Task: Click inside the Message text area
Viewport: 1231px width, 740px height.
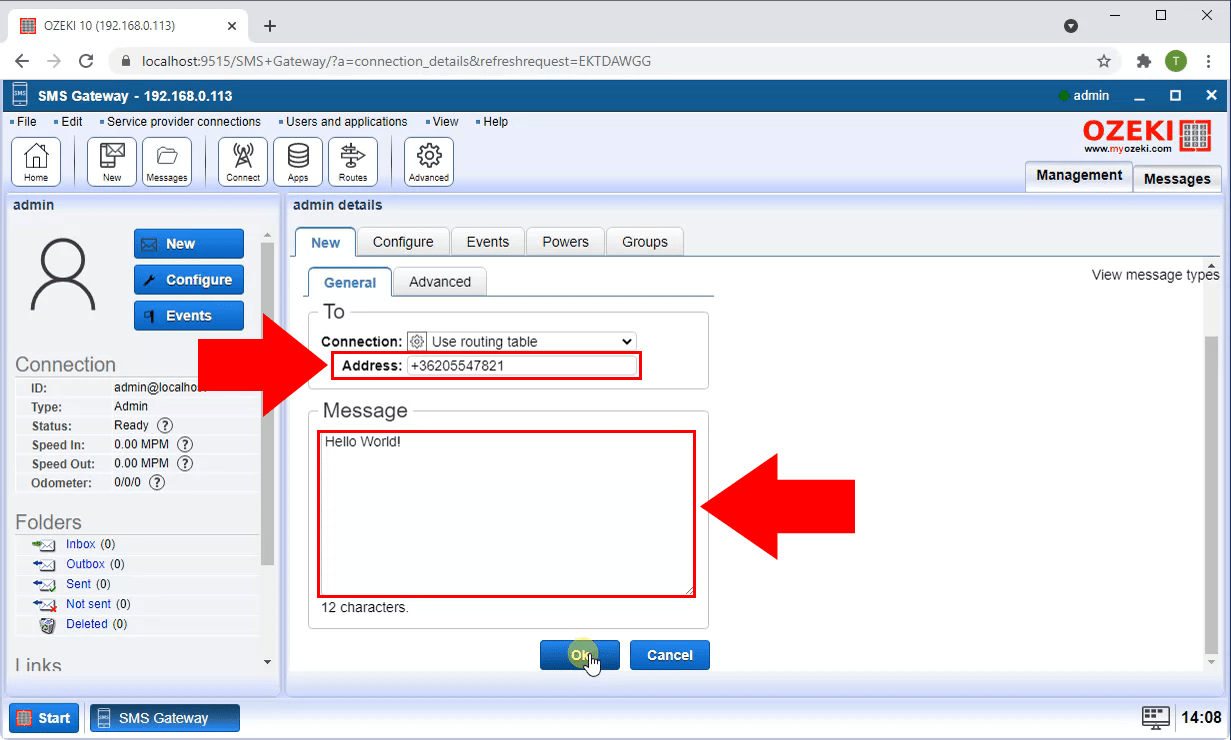Action: pos(506,514)
